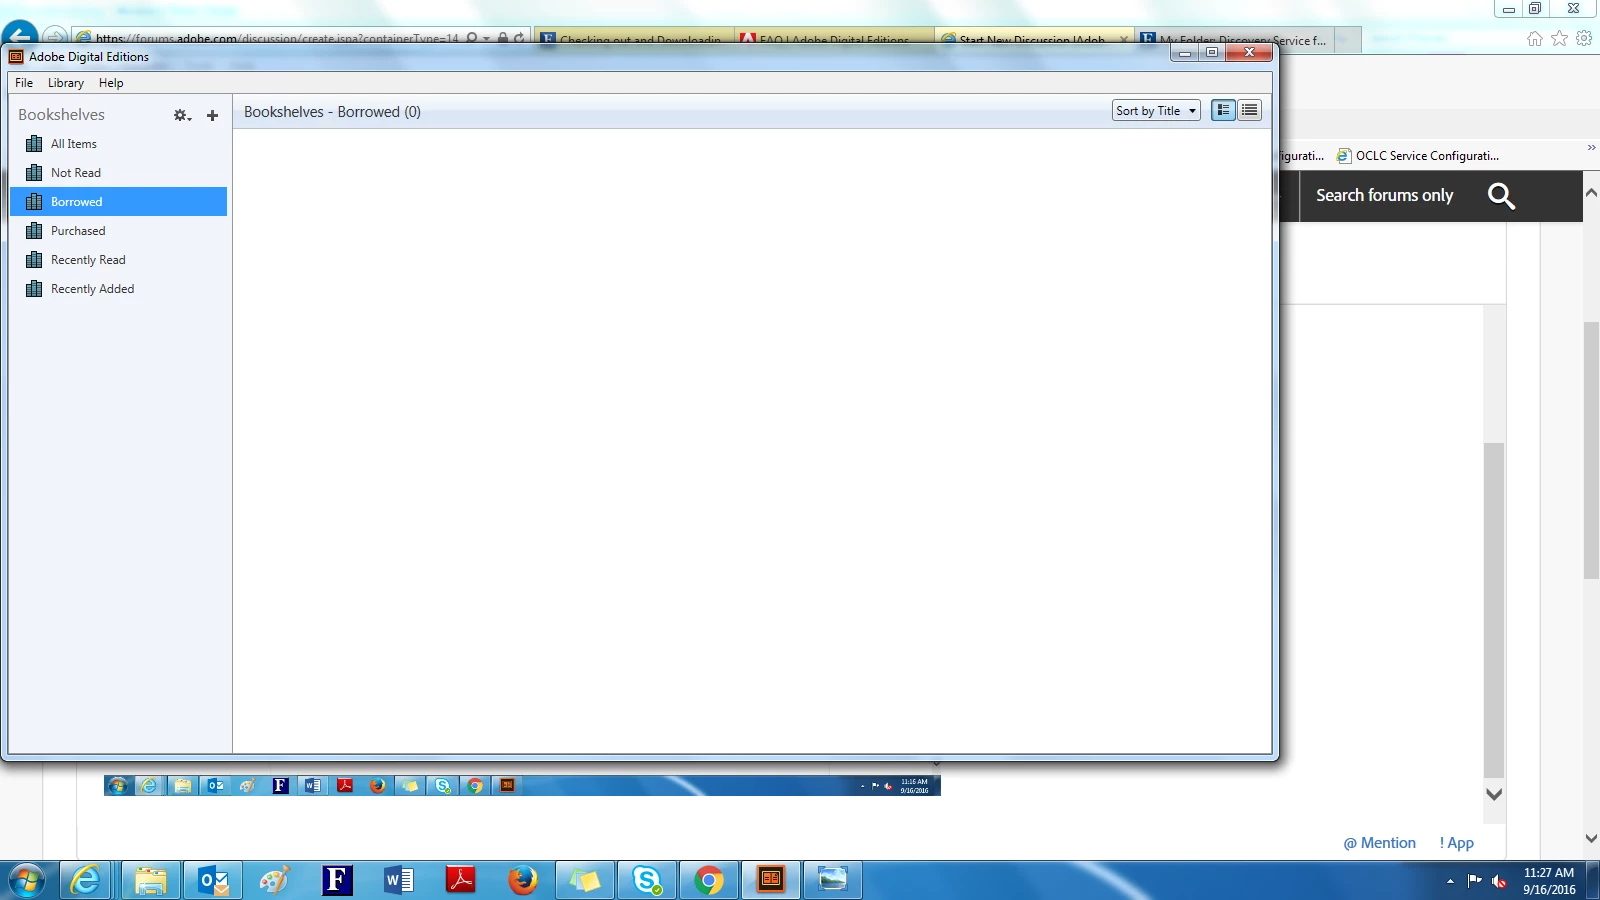
Task: Open the File menu
Action: click(x=24, y=83)
